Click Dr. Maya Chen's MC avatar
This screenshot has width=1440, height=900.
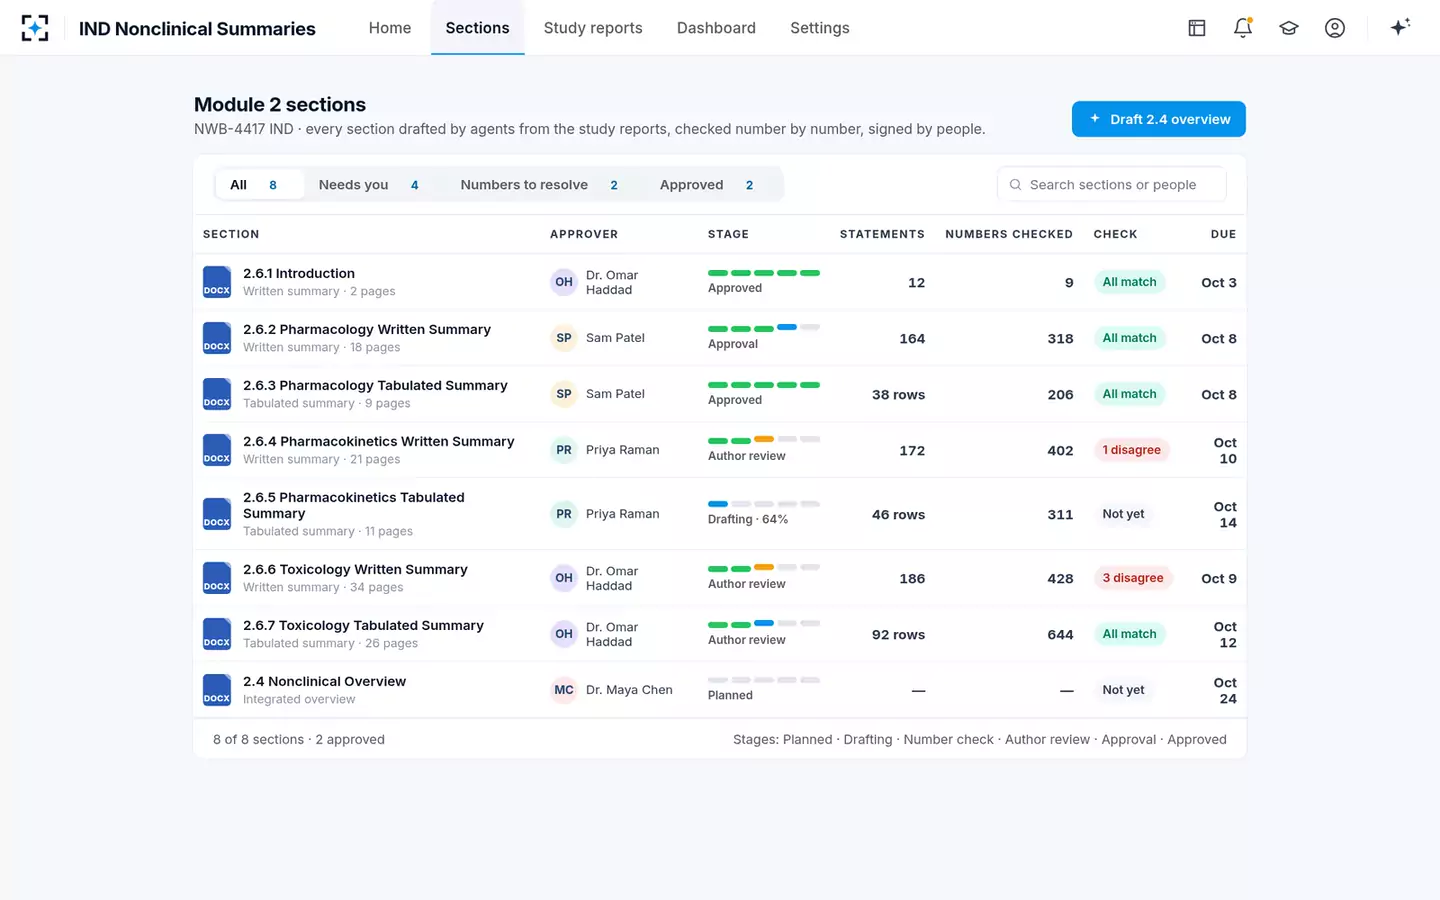(x=564, y=690)
